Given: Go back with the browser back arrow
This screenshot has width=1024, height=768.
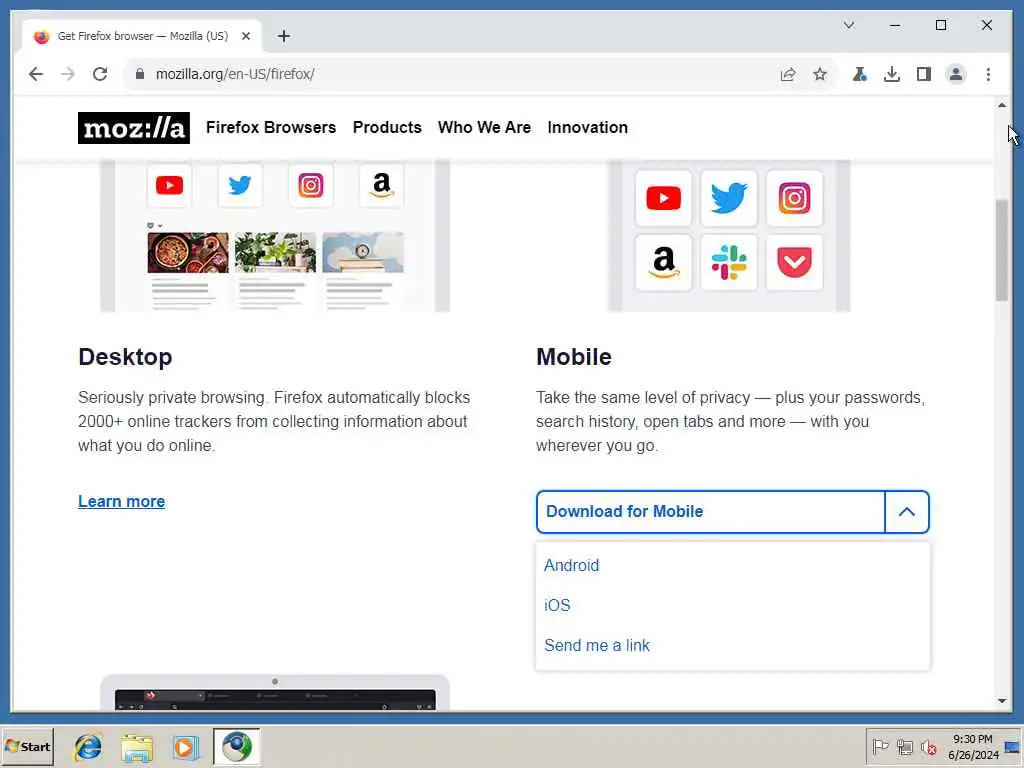Looking at the screenshot, I should click(x=36, y=74).
